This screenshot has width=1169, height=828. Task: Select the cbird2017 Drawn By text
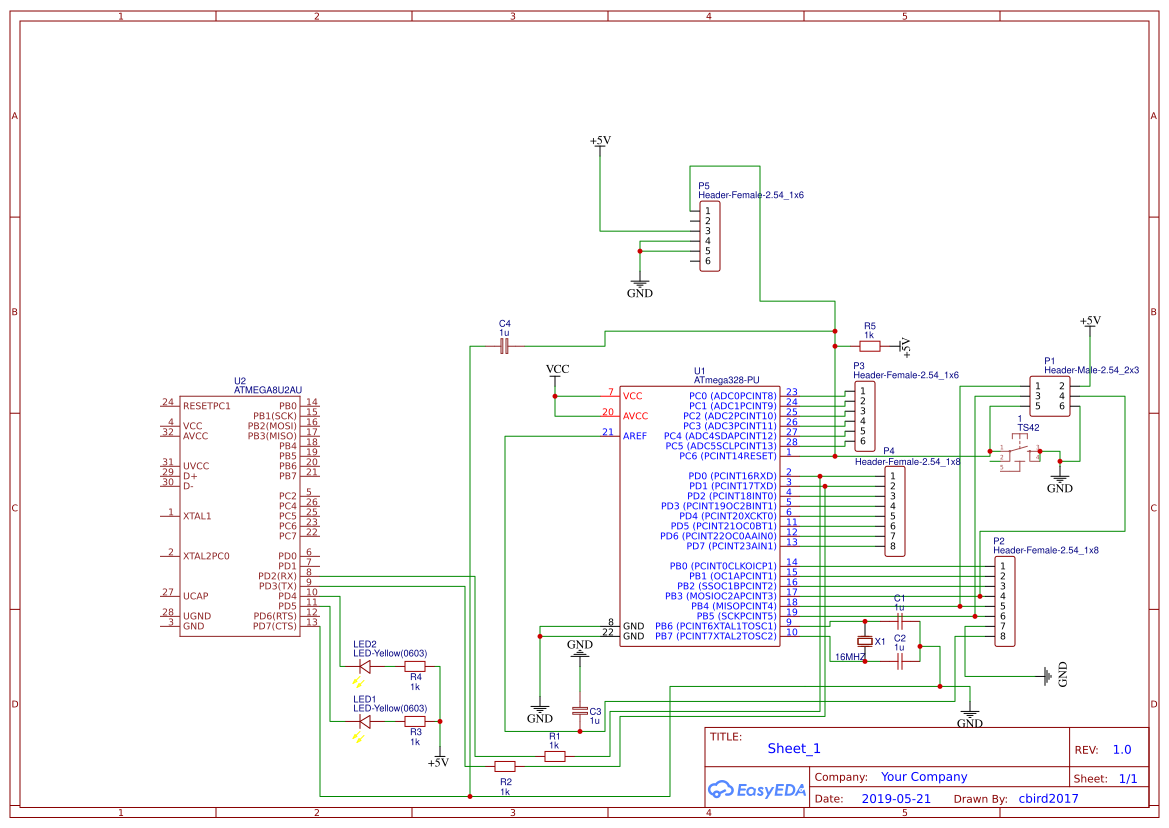[1049, 798]
